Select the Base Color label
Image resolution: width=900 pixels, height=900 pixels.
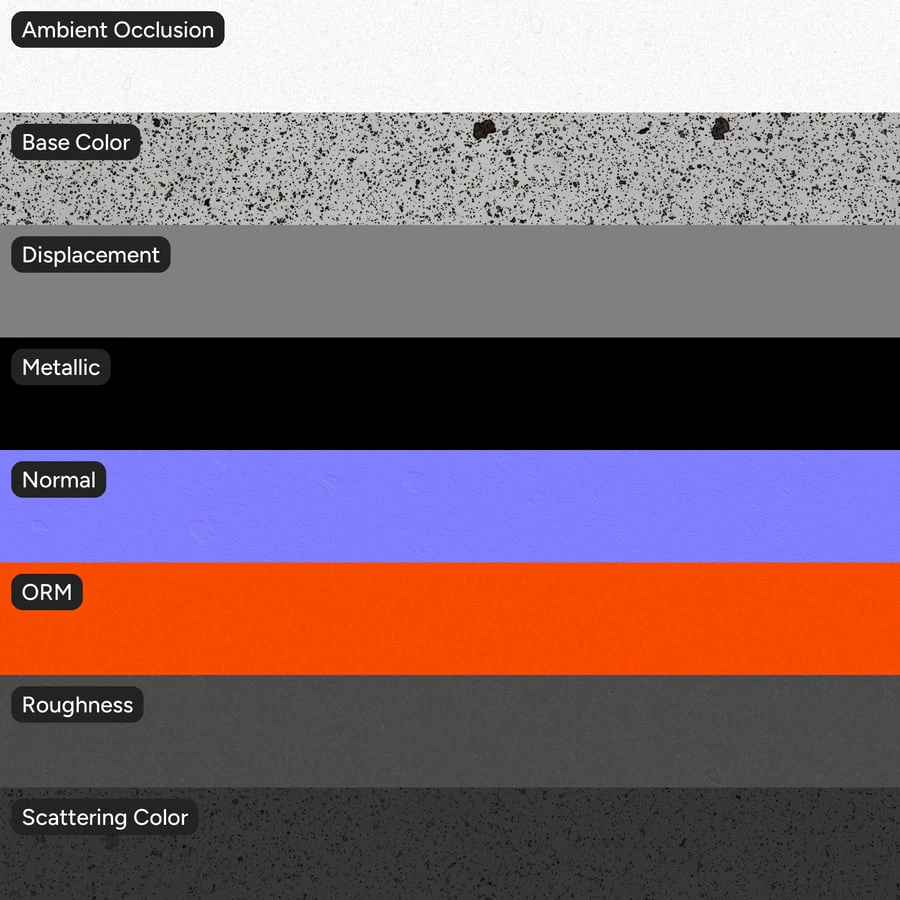(76, 142)
